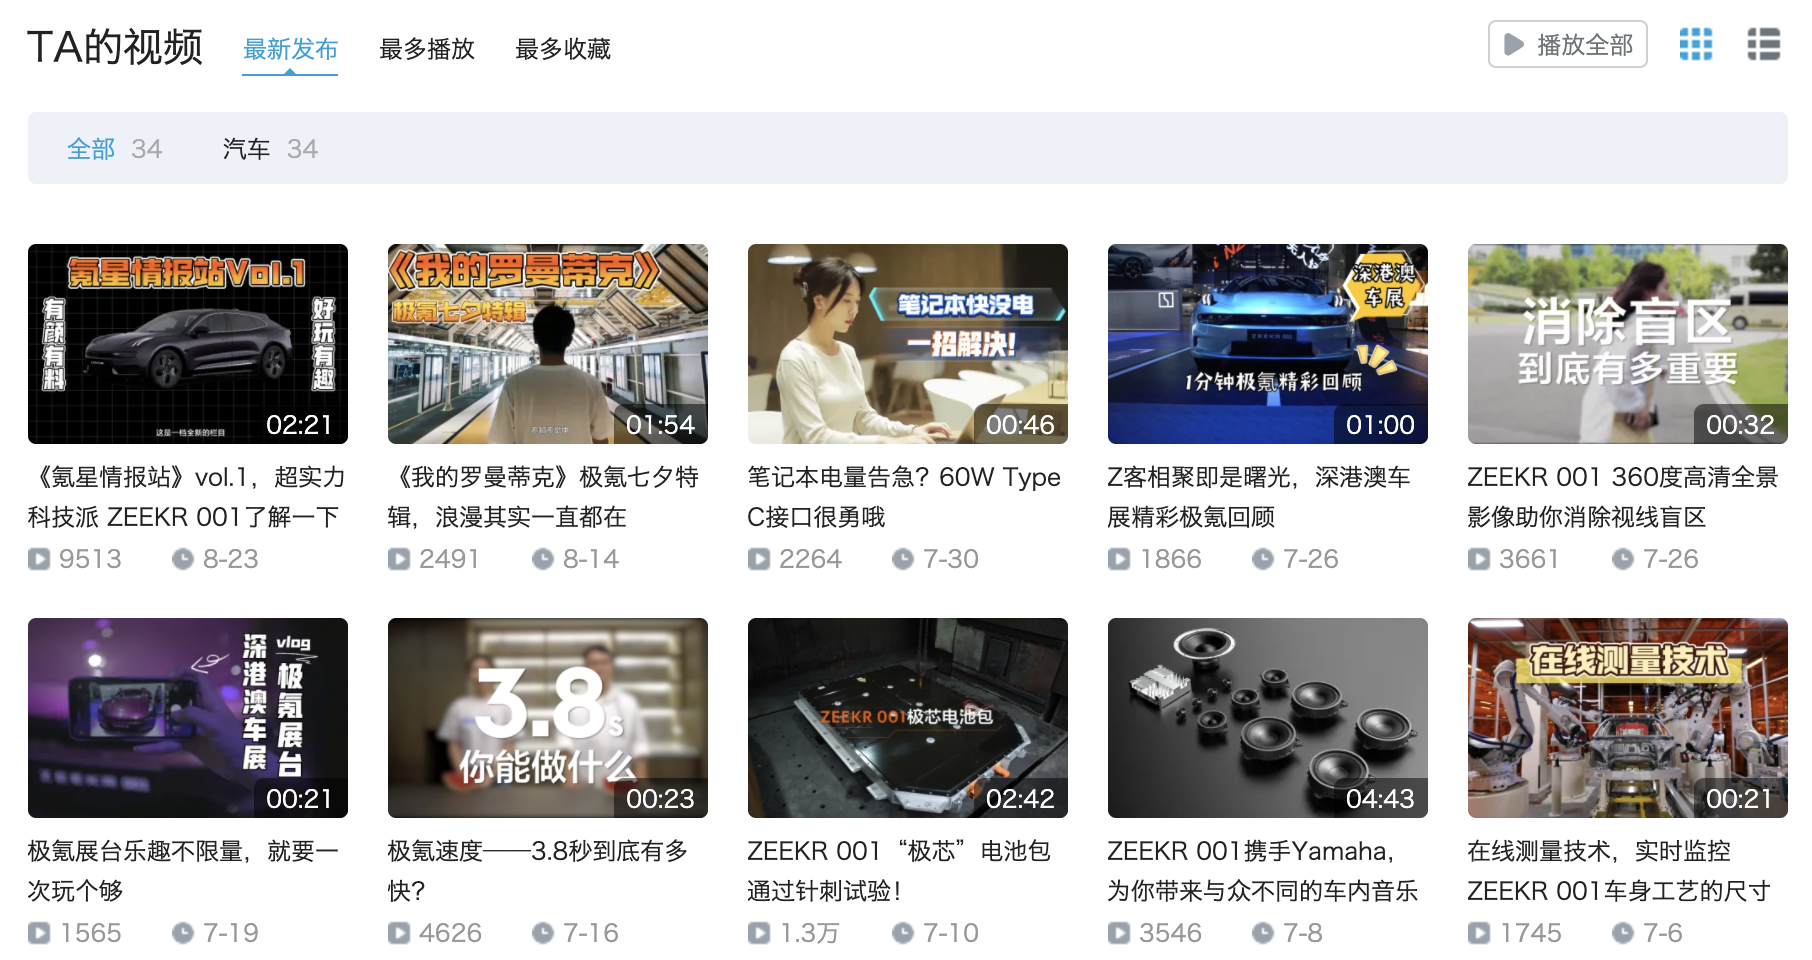Open the Yamaha speakers video thumbnail
Screen dimensions: 1812x960
point(1268,718)
